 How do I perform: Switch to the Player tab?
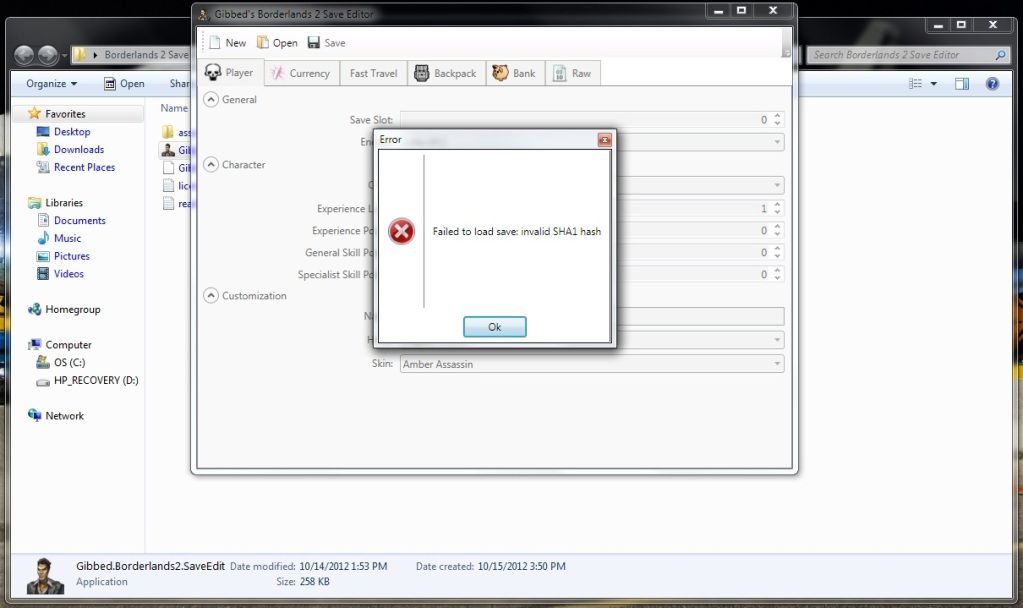230,72
